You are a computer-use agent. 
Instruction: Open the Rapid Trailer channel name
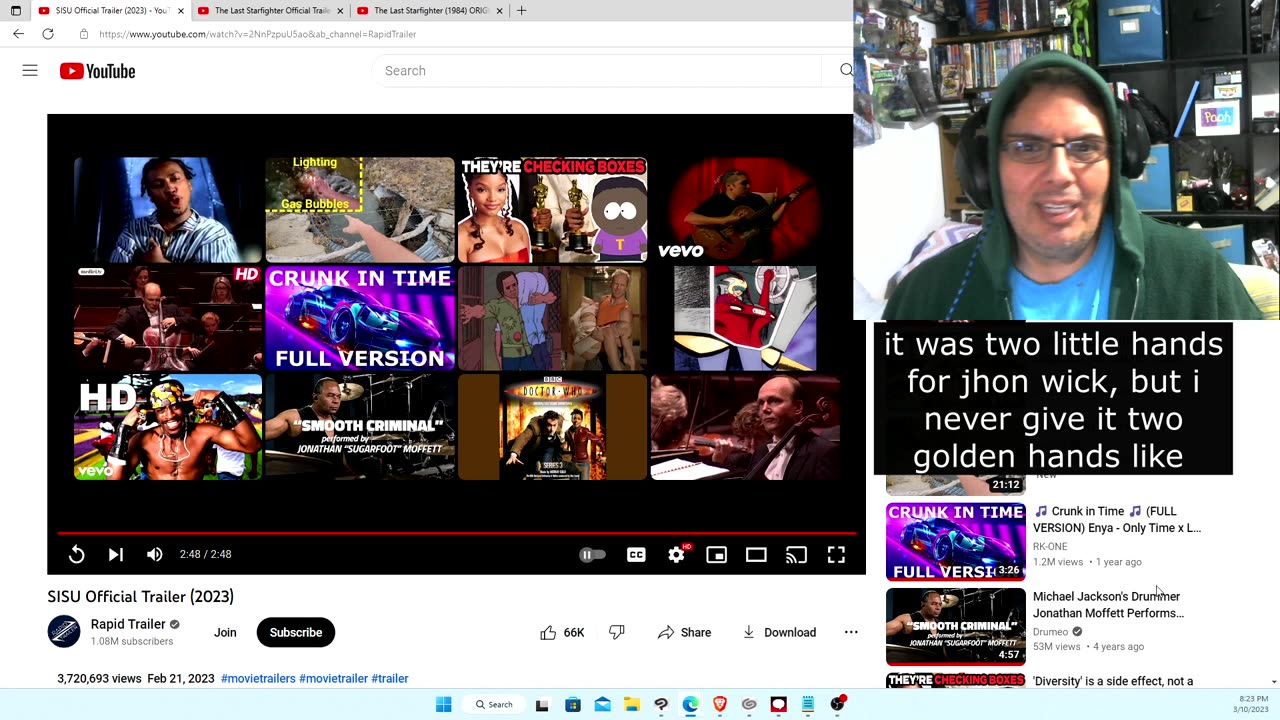pyautogui.click(x=128, y=624)
